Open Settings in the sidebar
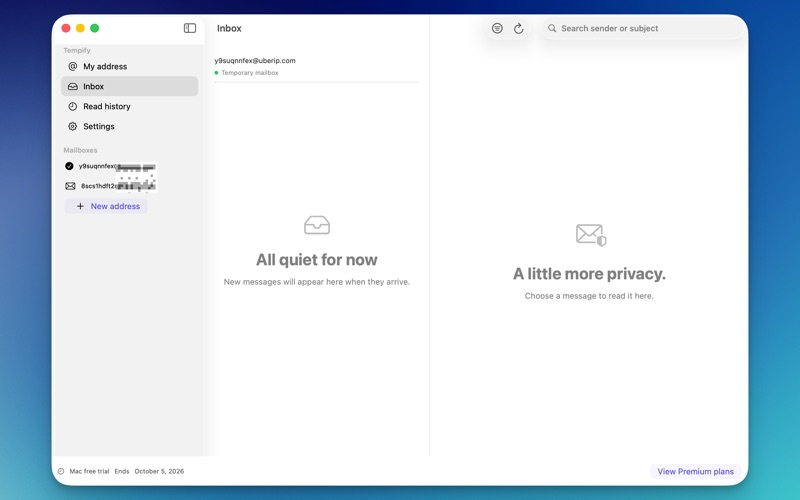800x500 pixels. (x=130, y=126)
